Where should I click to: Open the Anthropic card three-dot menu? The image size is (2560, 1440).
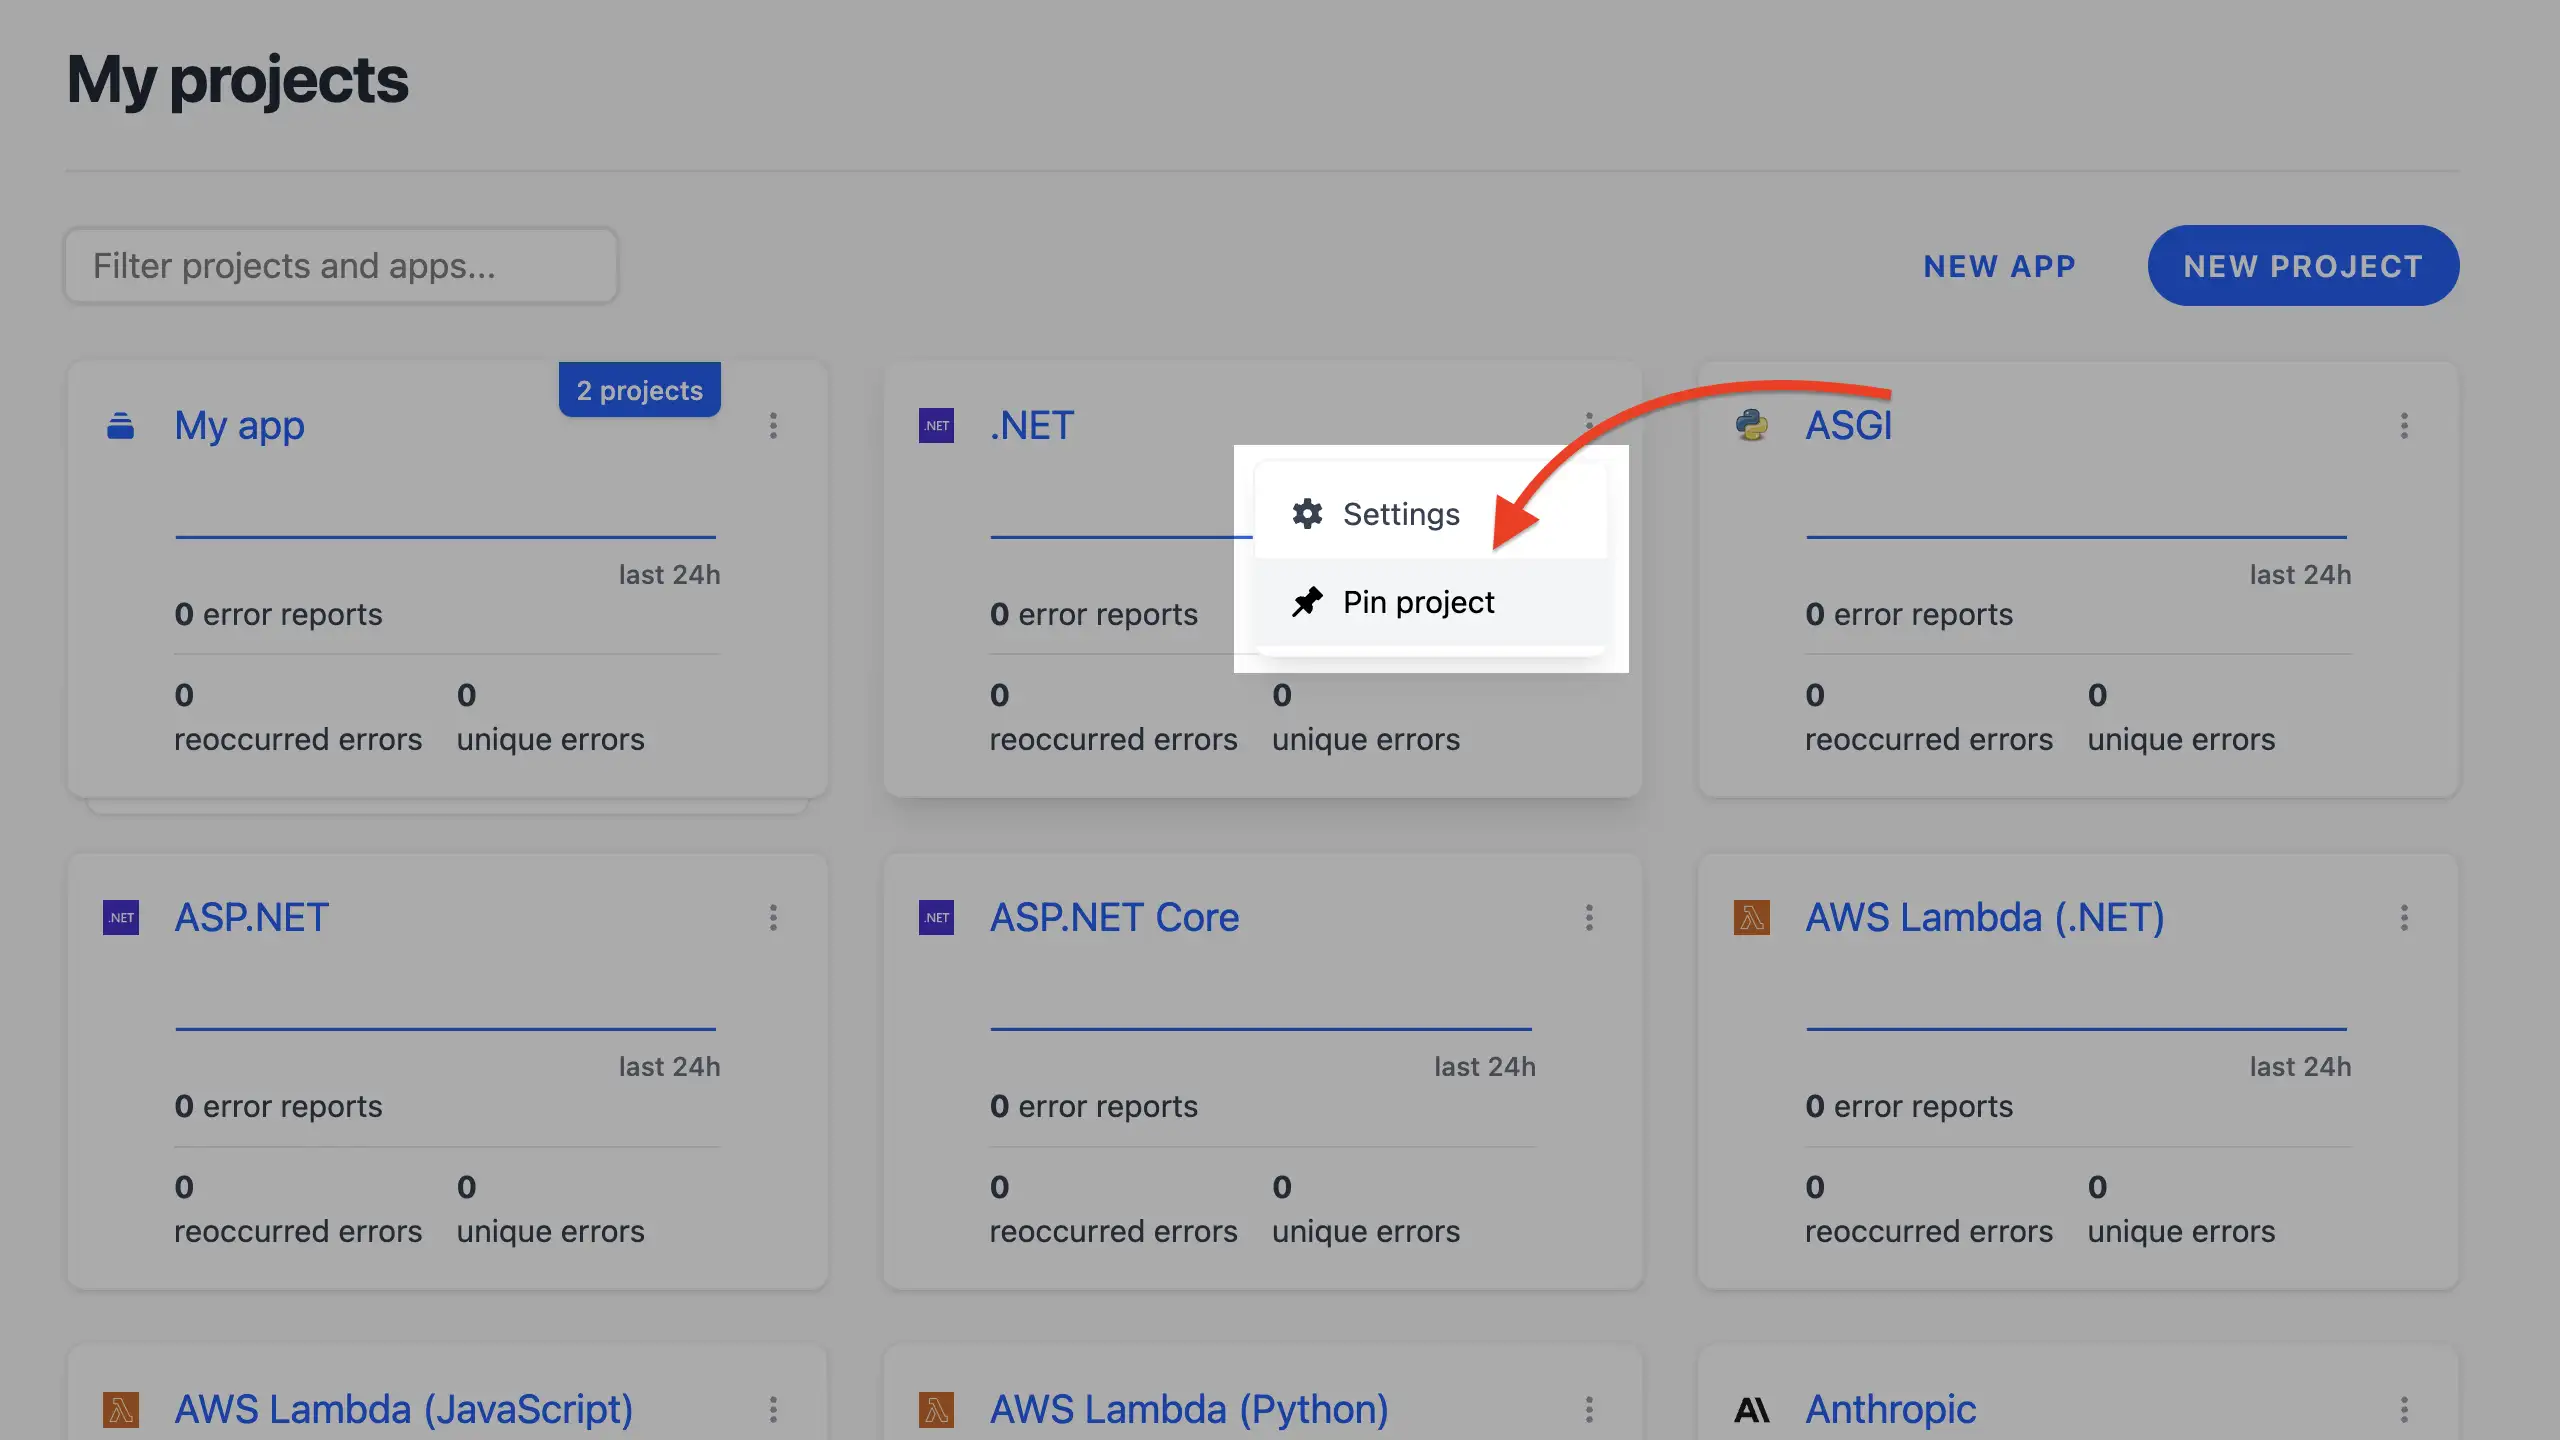pos(2404,1410)
